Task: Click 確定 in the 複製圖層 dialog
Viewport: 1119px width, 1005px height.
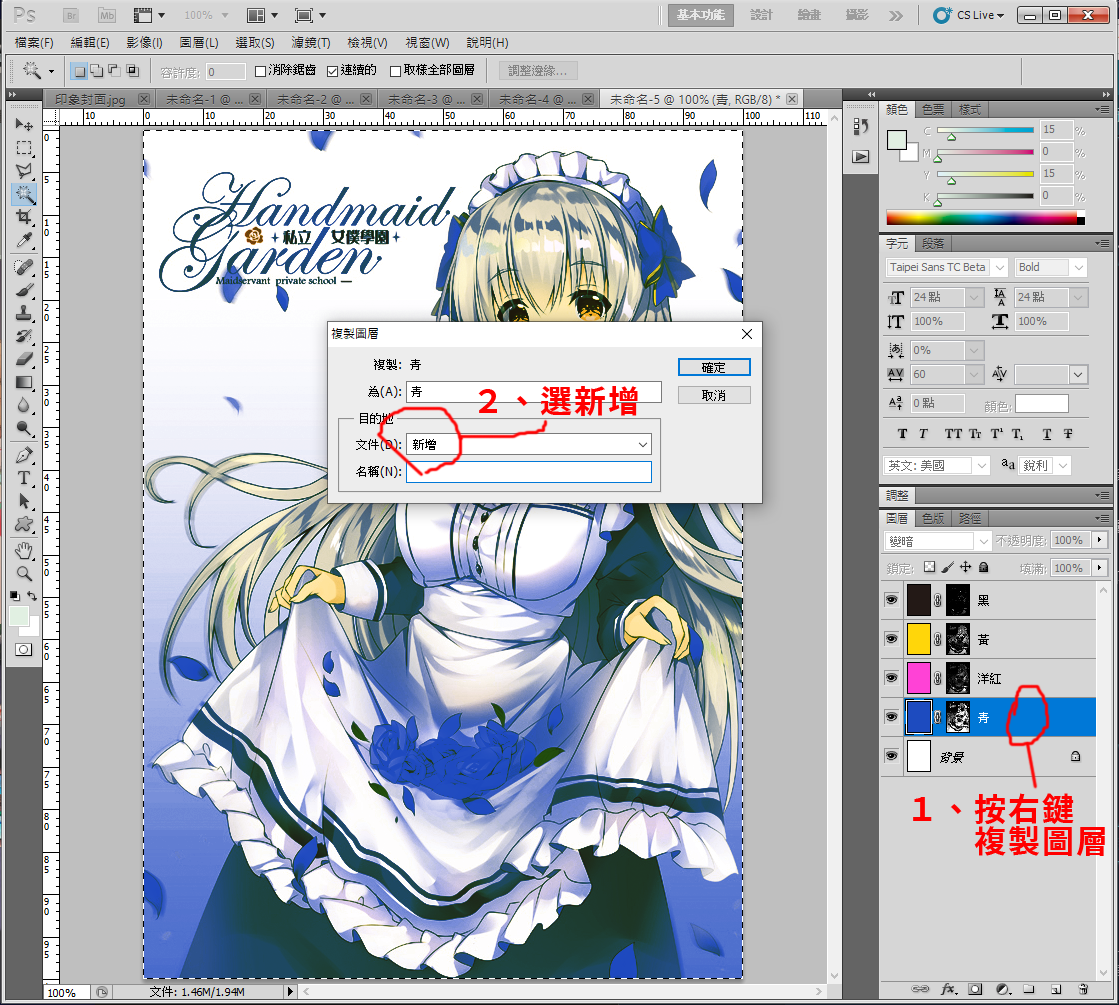Action: click(714, 367)
